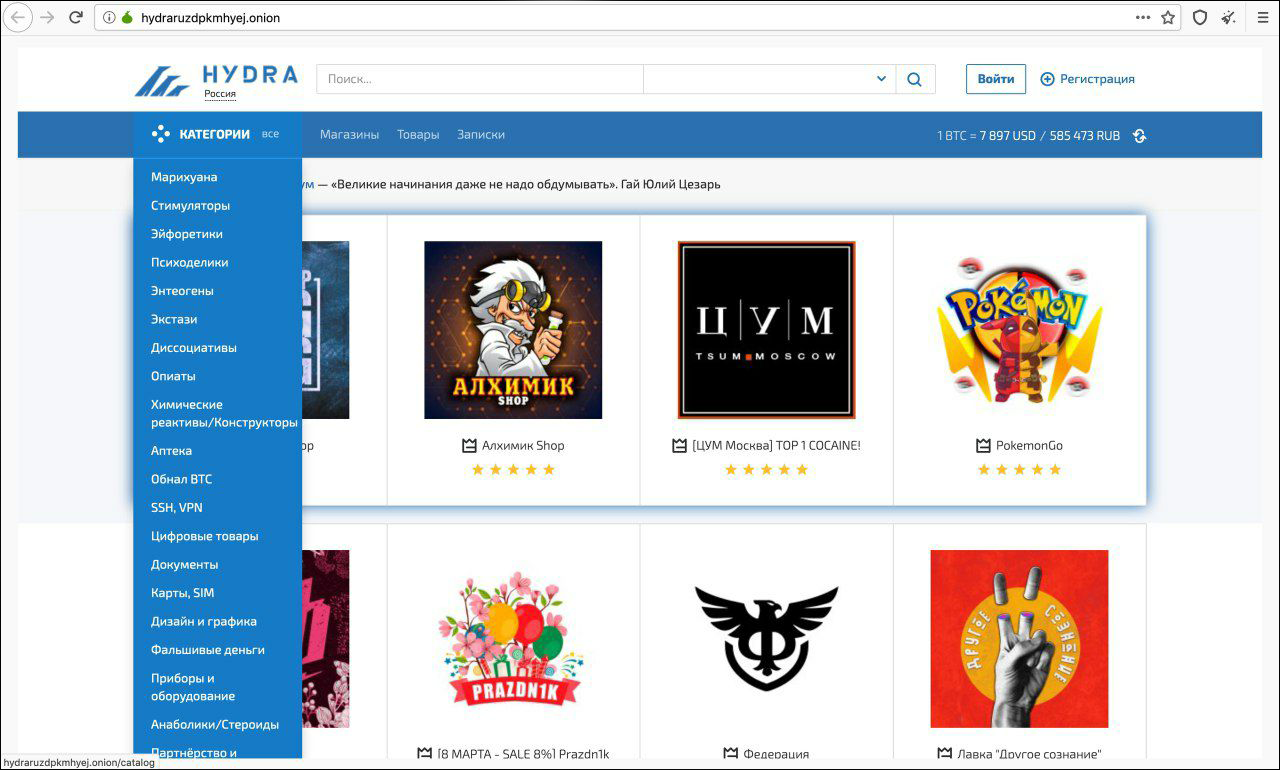This screenshot has width=1280, height=770.
Task: Click the Другое сознание hand logo thumbnail
Action: 1019,639
